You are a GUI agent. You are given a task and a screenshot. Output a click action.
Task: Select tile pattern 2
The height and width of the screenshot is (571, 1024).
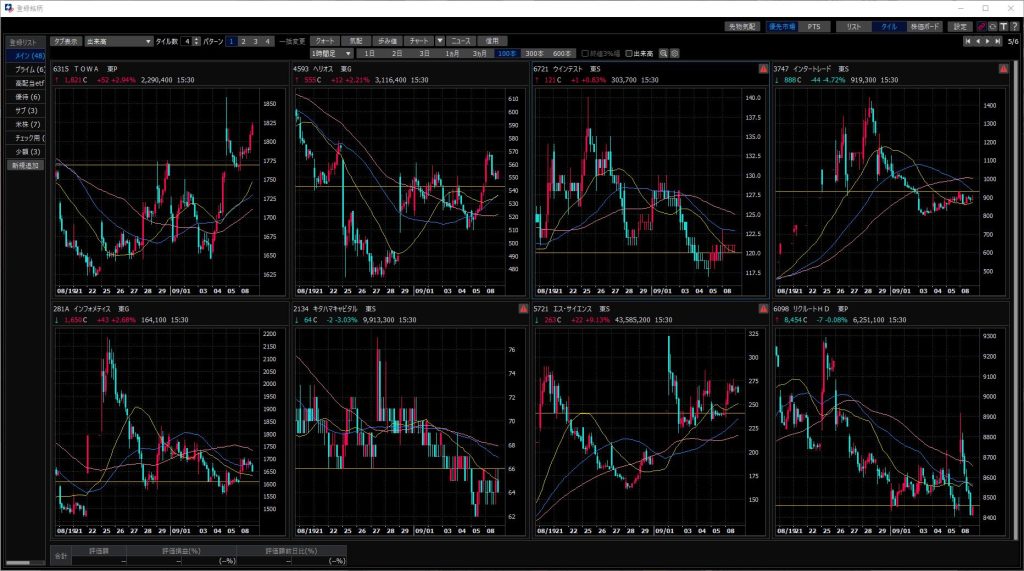pos(243,41)
